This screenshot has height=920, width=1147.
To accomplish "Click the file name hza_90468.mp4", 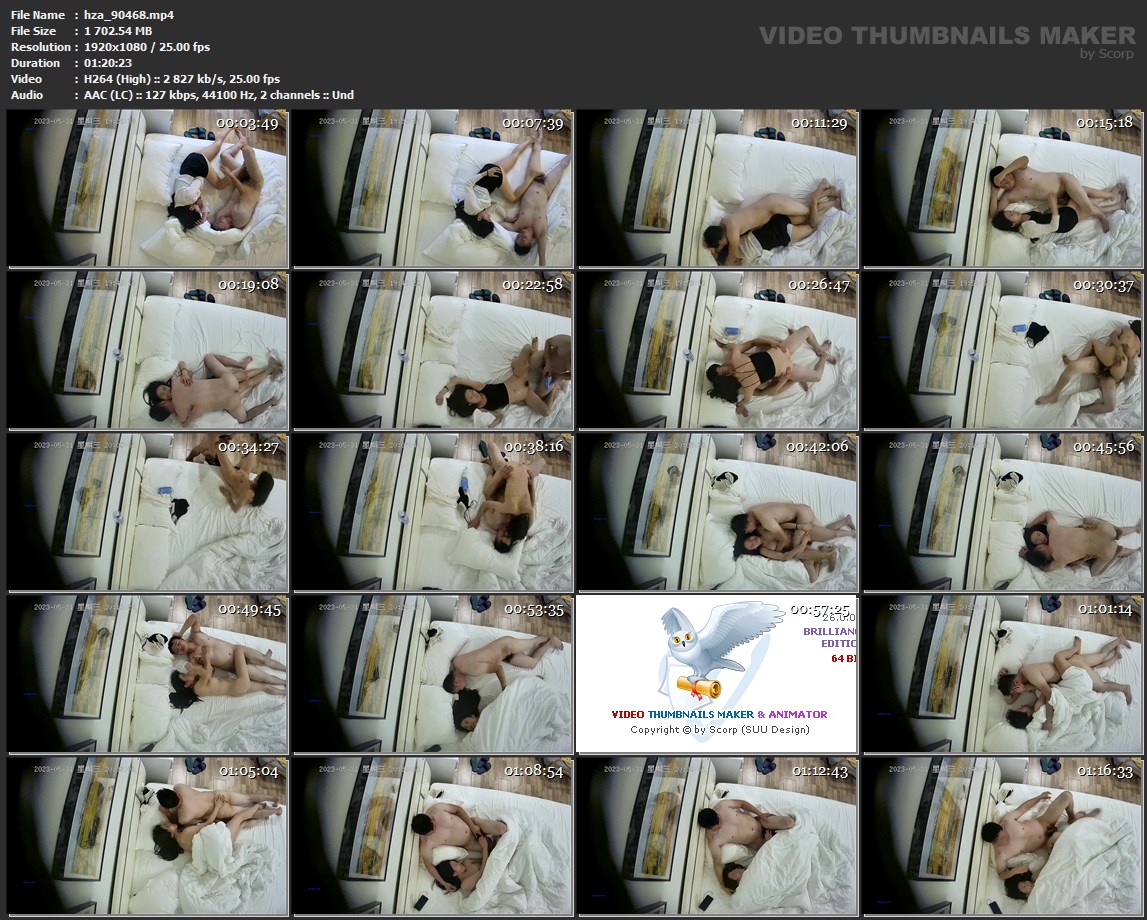I will 129,15.
